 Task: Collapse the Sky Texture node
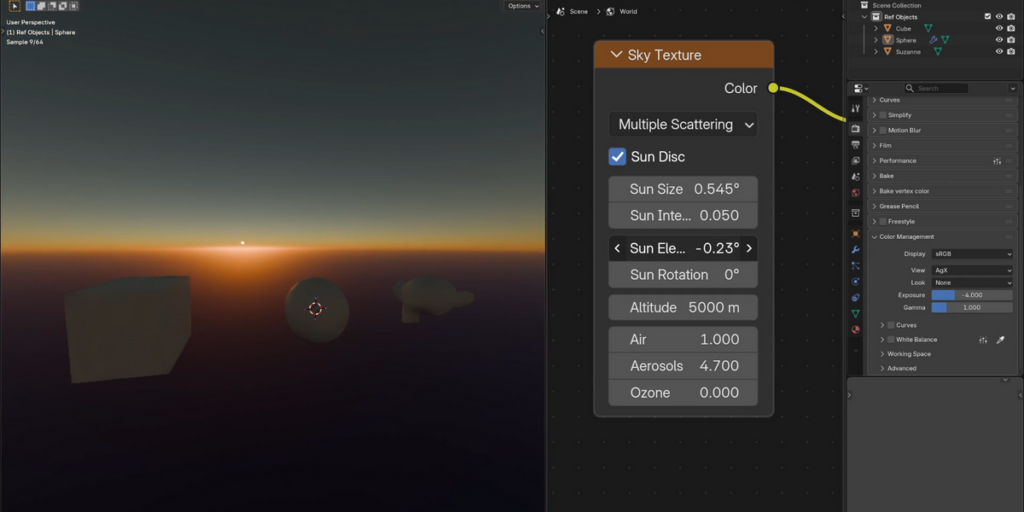point(616,55)
